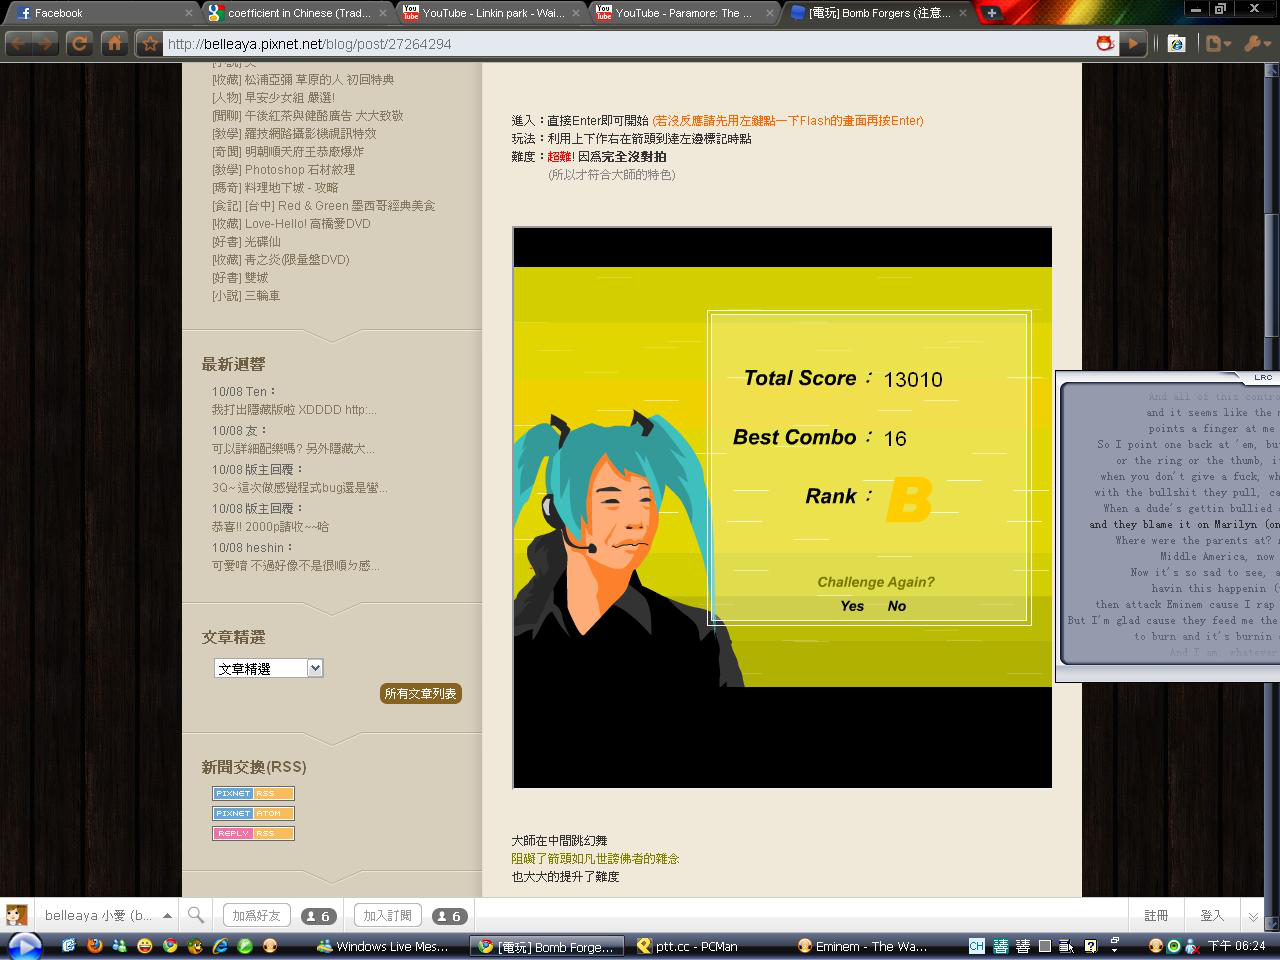Close the YouTube Paramore tab

point(771,13)
